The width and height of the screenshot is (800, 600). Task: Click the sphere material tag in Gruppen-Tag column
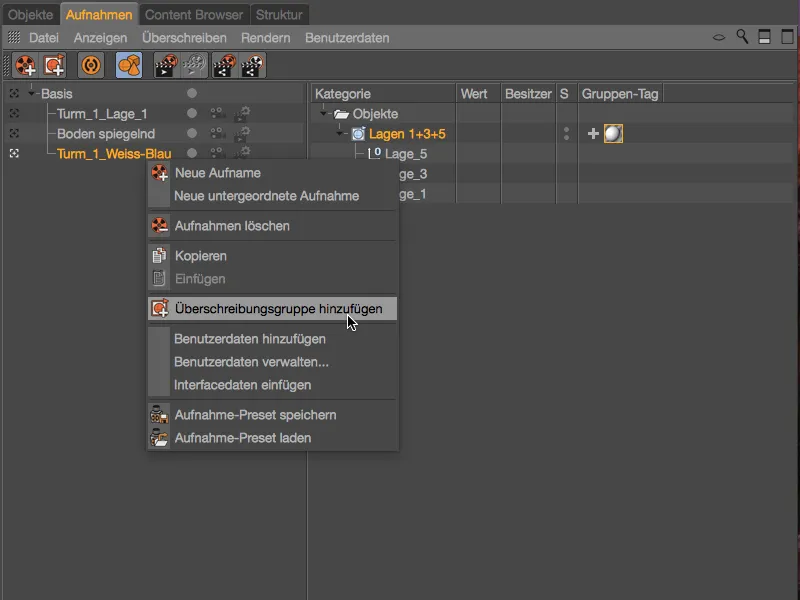[x=613, y=134]
